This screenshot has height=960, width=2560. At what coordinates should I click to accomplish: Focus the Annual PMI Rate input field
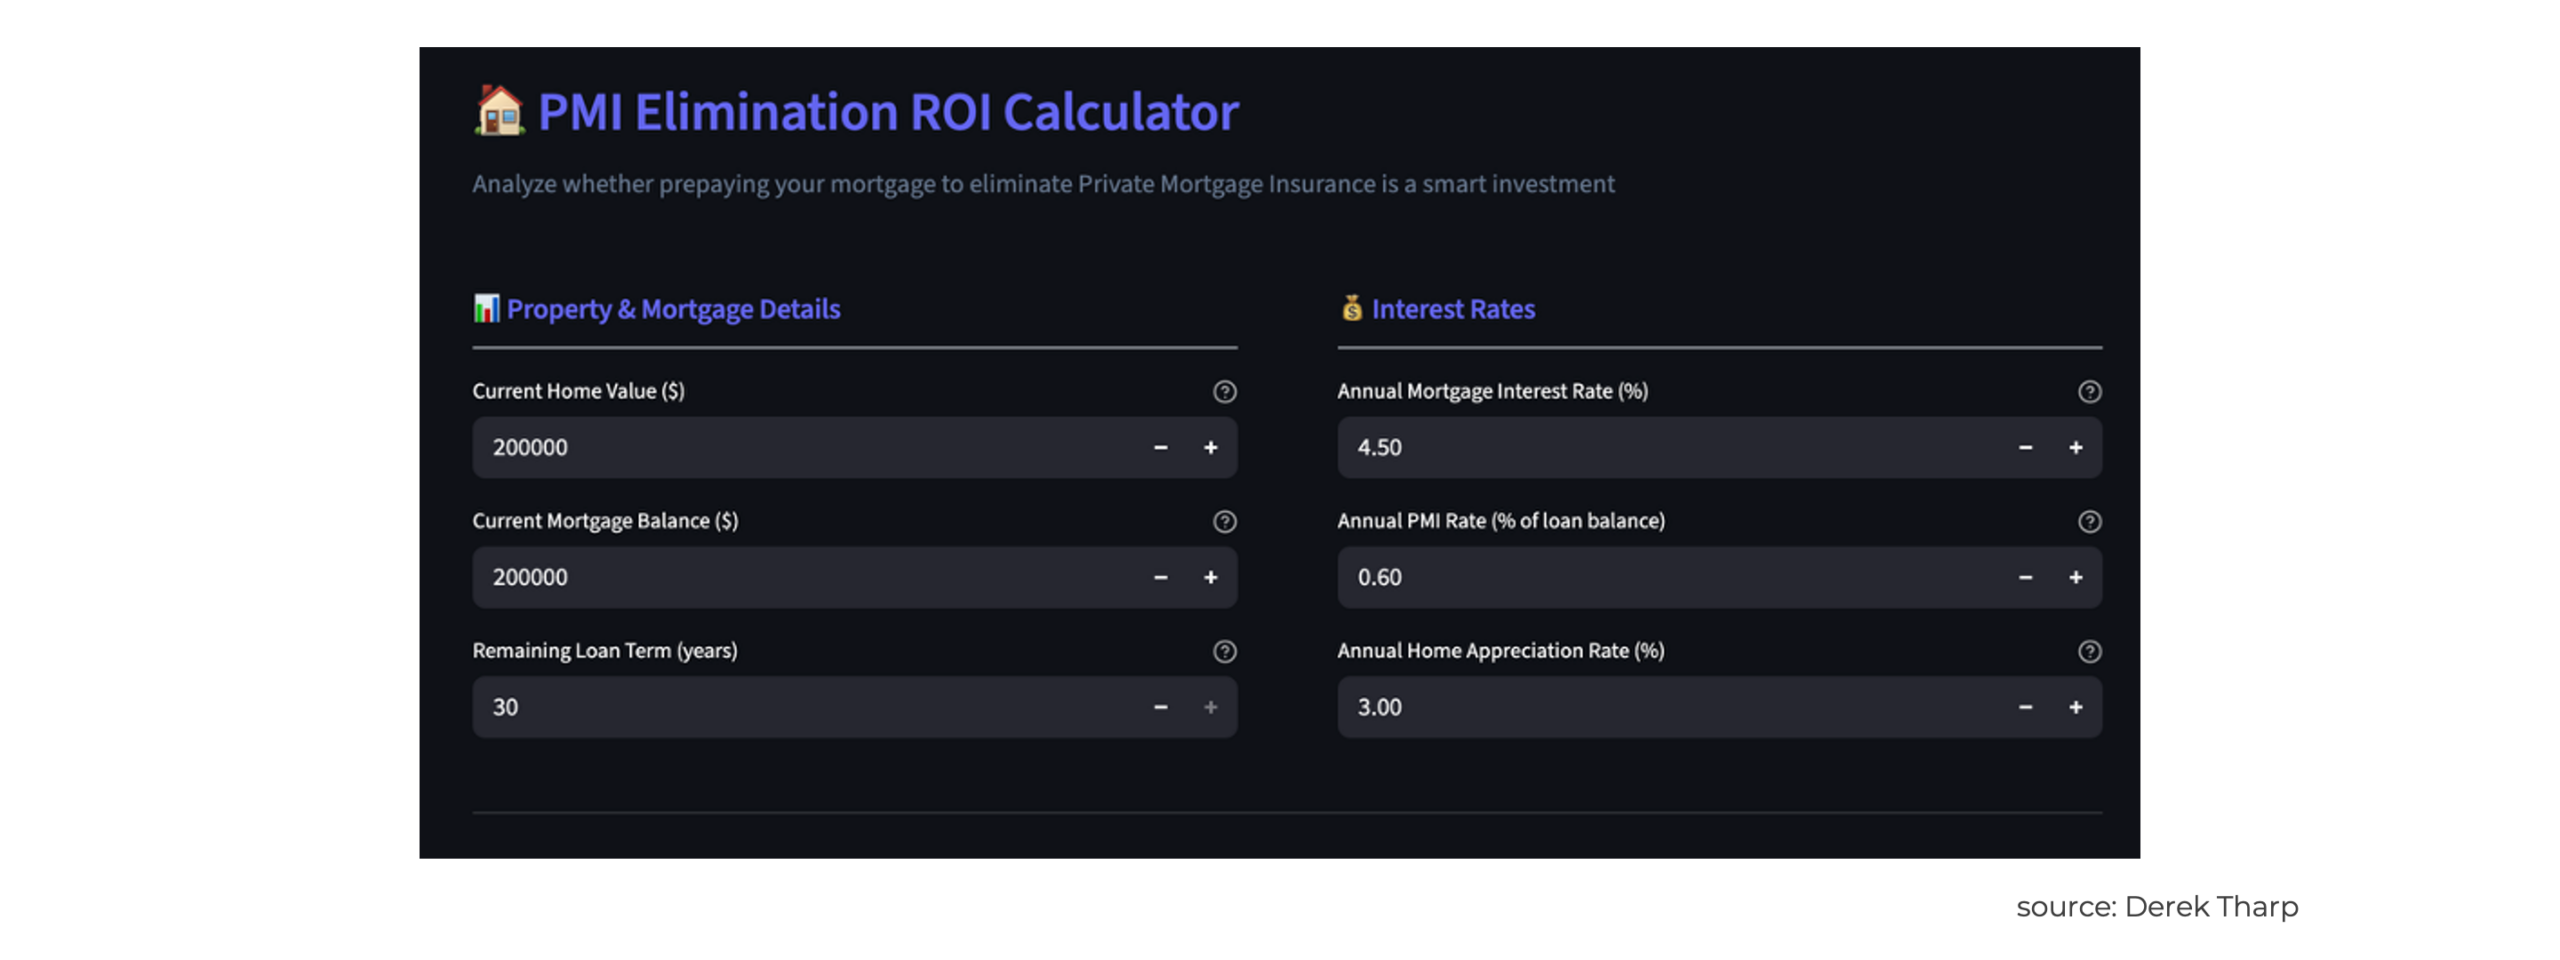1660,578
